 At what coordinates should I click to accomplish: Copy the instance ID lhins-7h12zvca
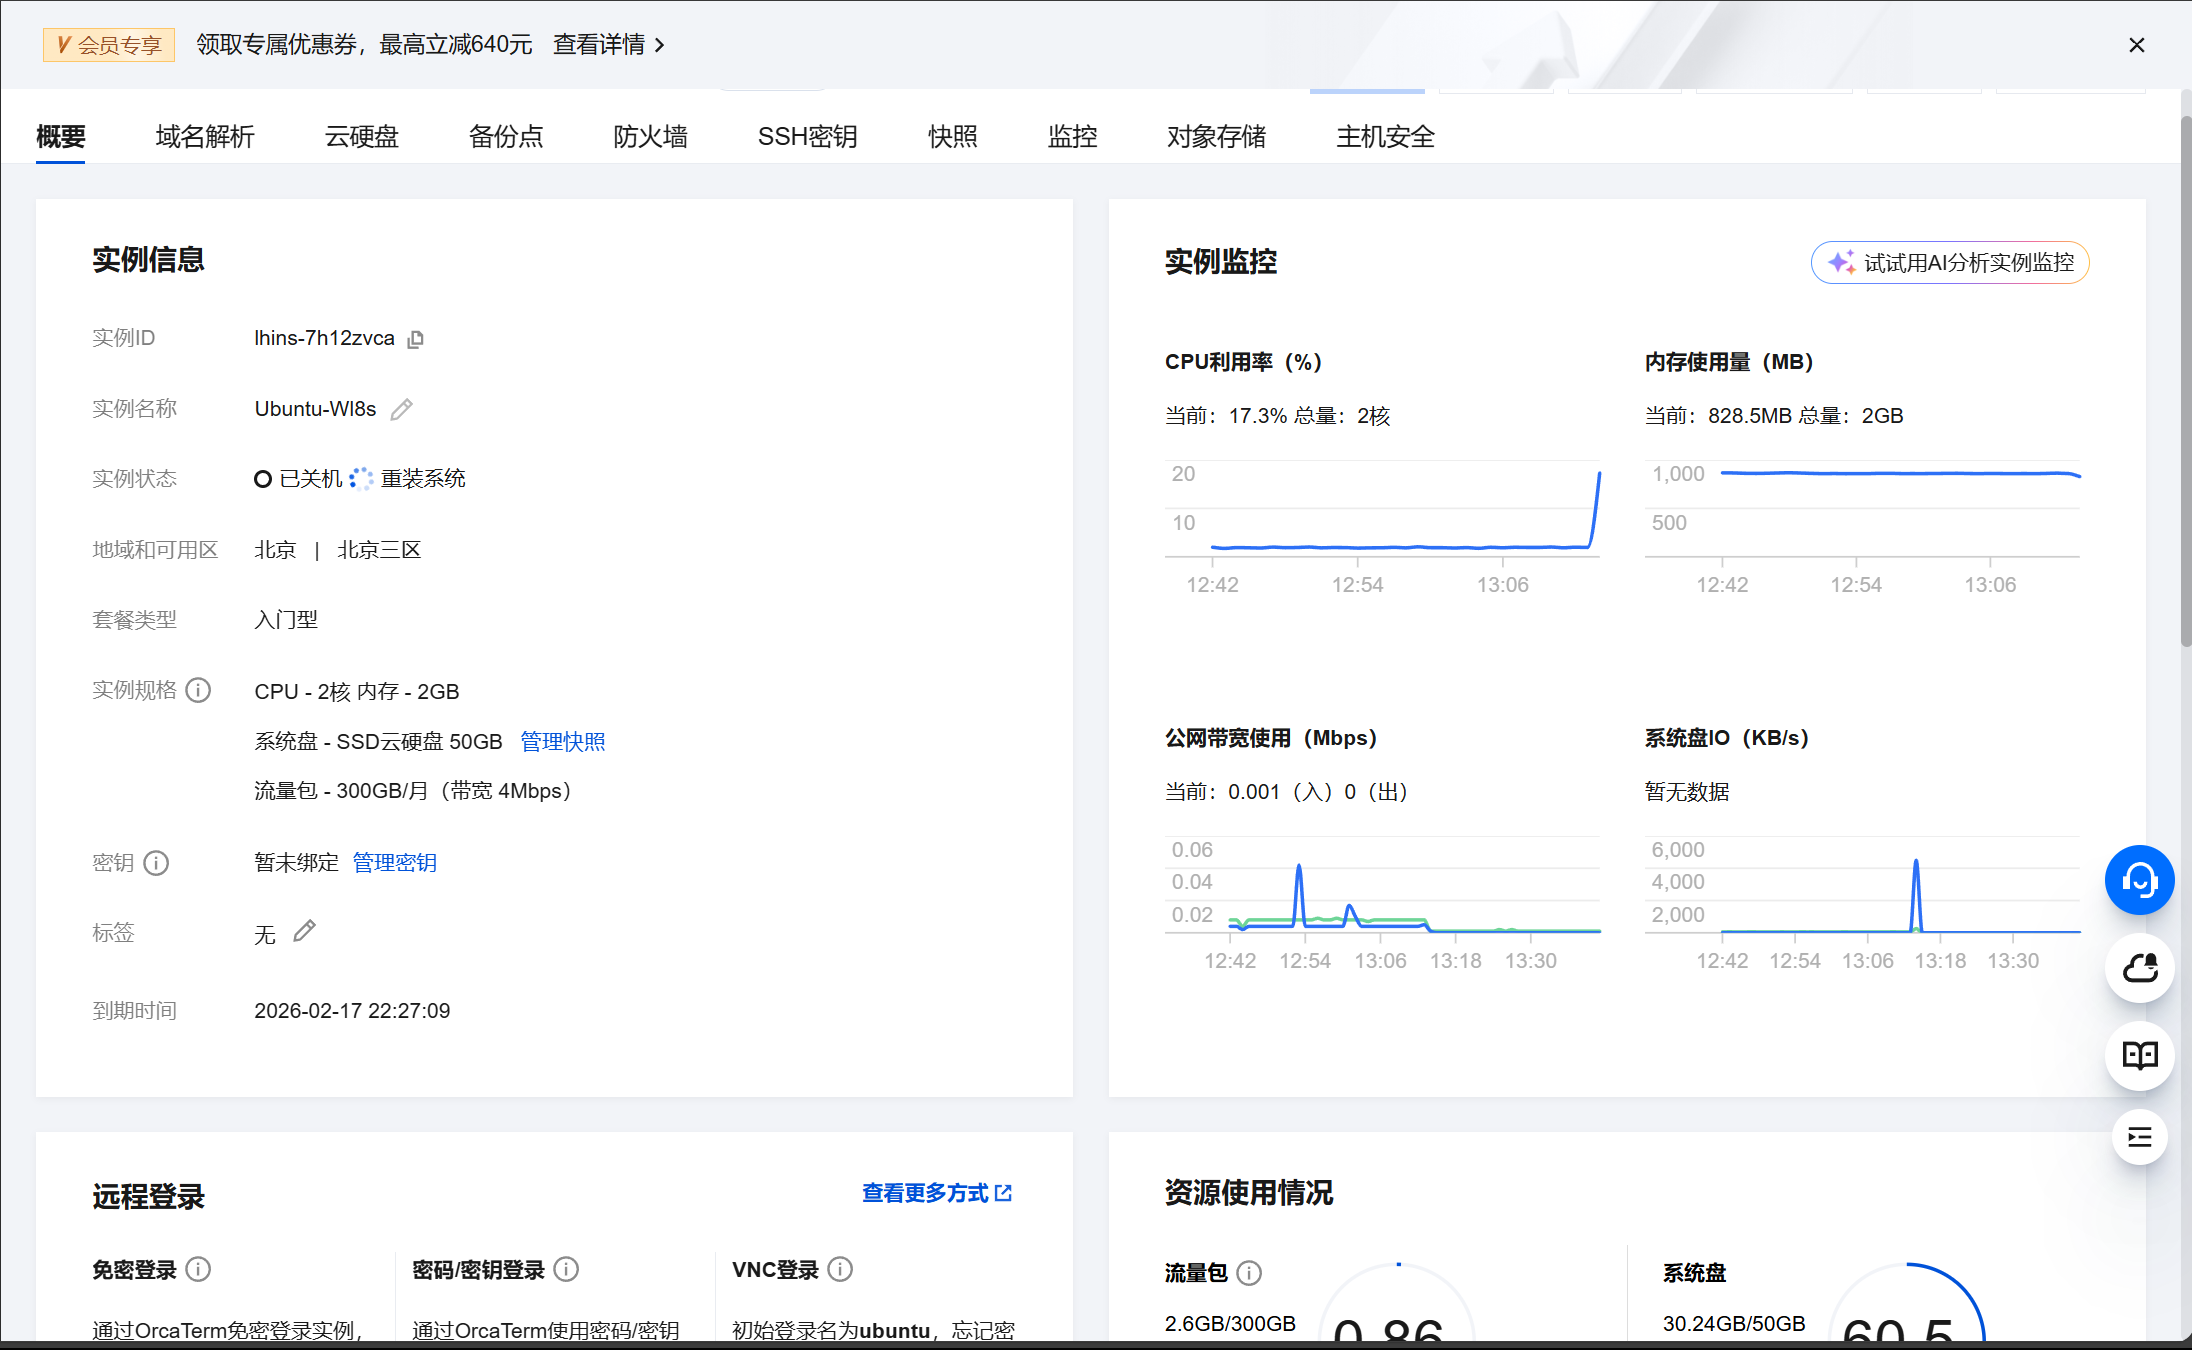pyautogui.click(x=415, y=338)
